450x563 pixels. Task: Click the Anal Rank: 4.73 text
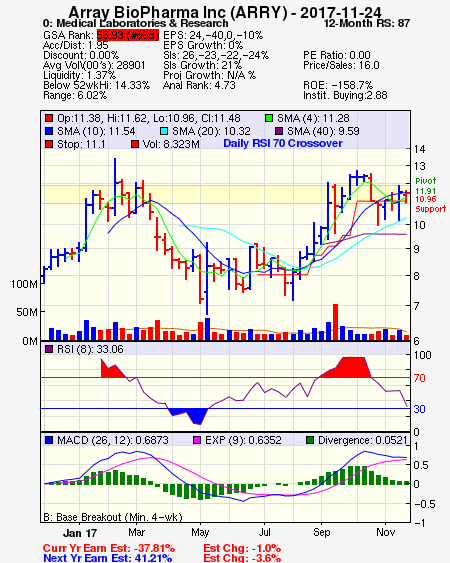(199, 85)
